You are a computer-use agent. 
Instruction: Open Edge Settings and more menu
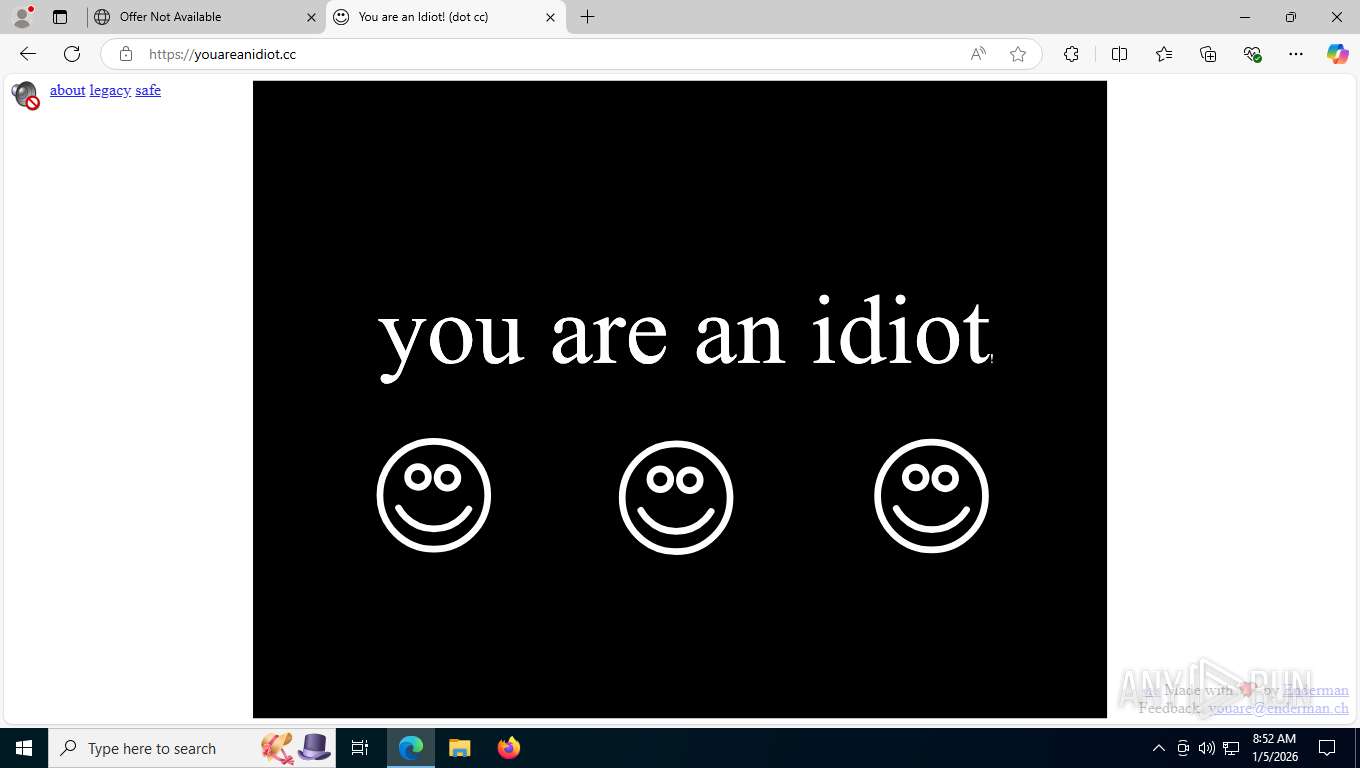point(1296,54)
